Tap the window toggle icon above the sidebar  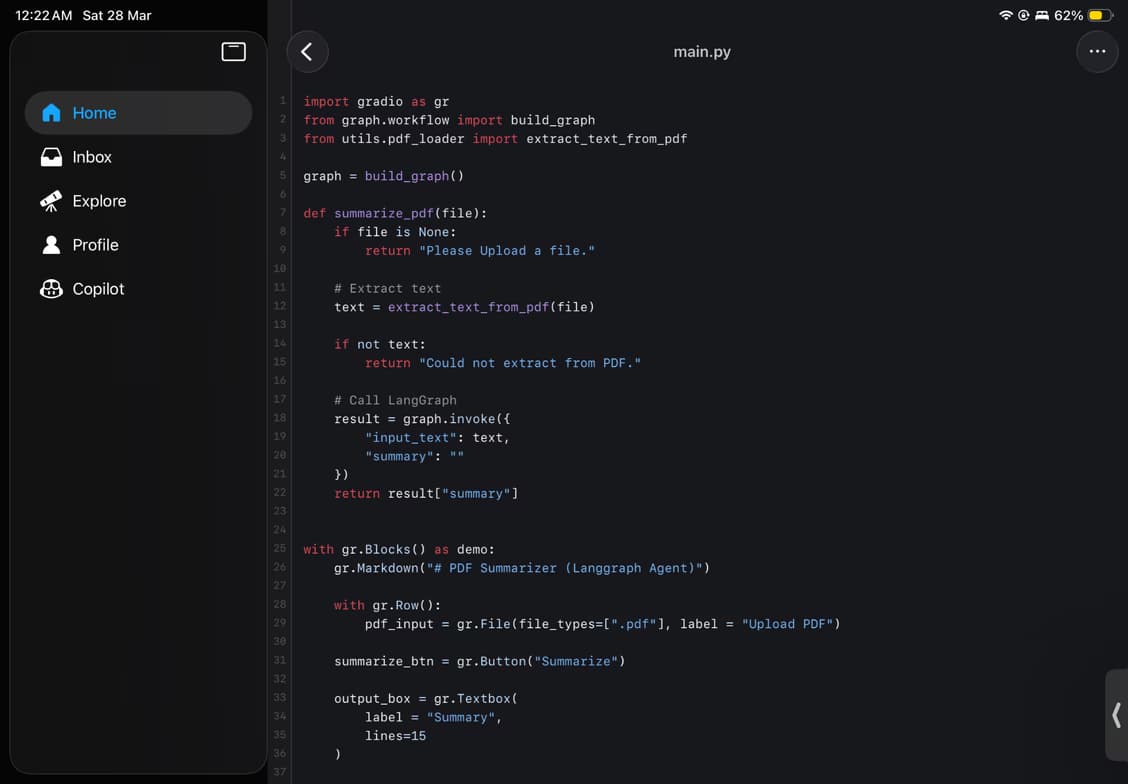[x=233, y=51]
